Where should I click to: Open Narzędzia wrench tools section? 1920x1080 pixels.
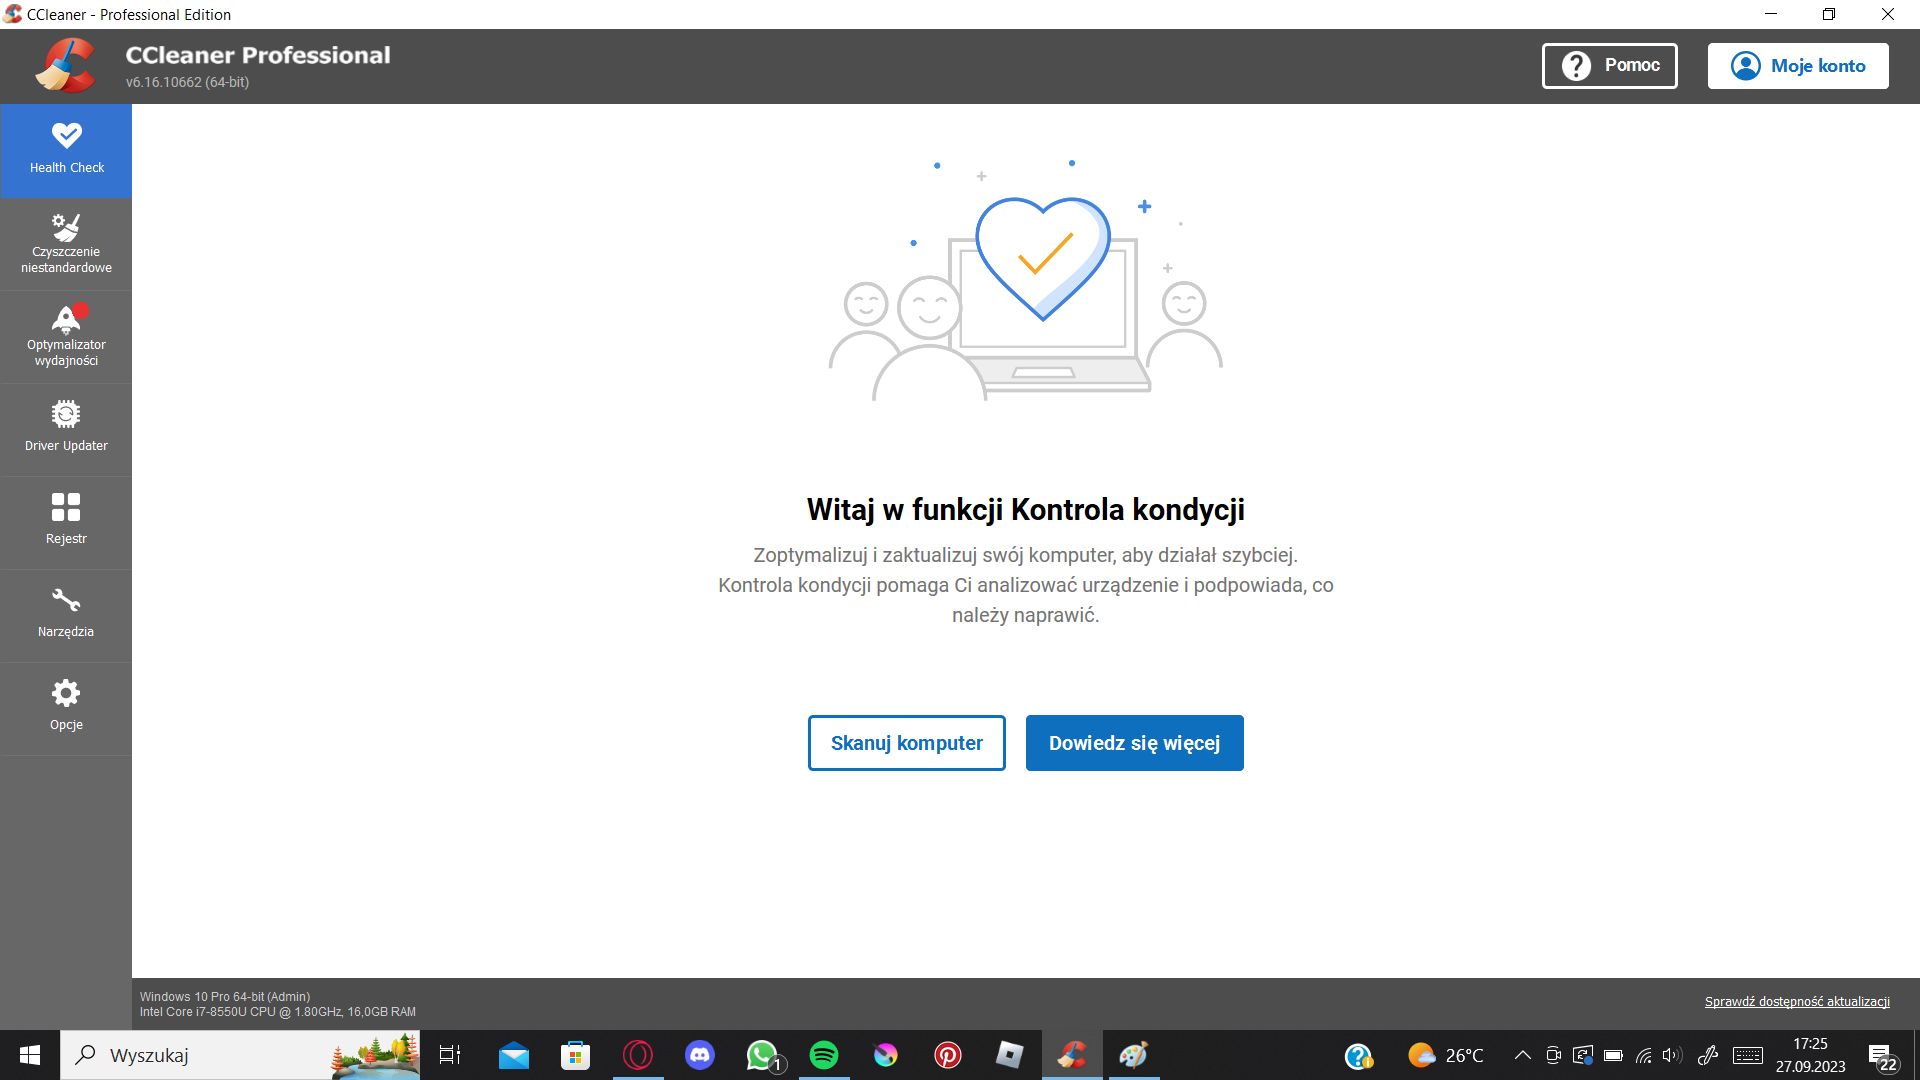click(66, 614)
